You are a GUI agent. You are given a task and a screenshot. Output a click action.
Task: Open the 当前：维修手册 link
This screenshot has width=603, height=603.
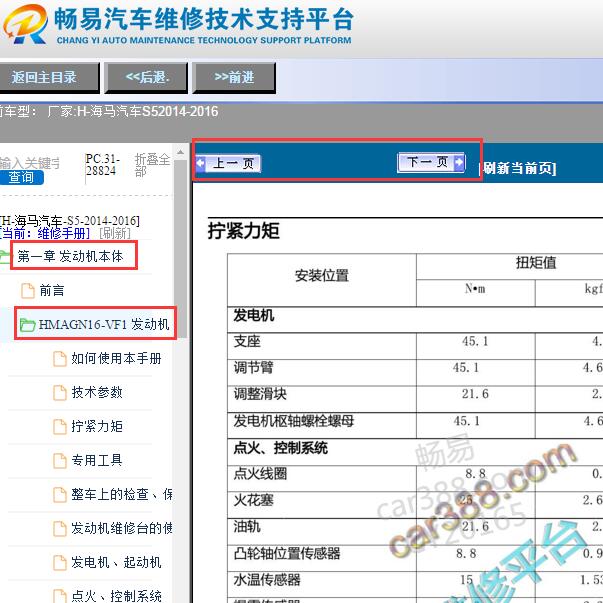tap(45, 233)
